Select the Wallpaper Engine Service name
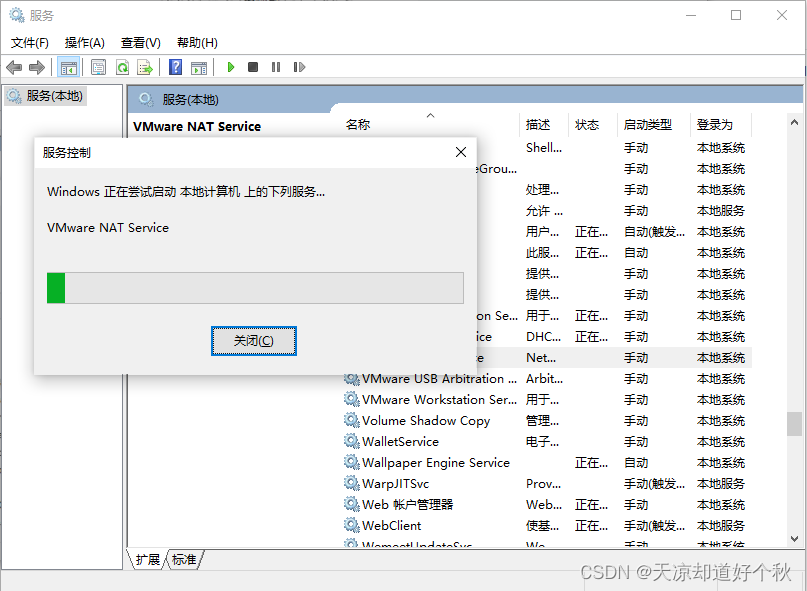807x591 pixels. (435, 463)
